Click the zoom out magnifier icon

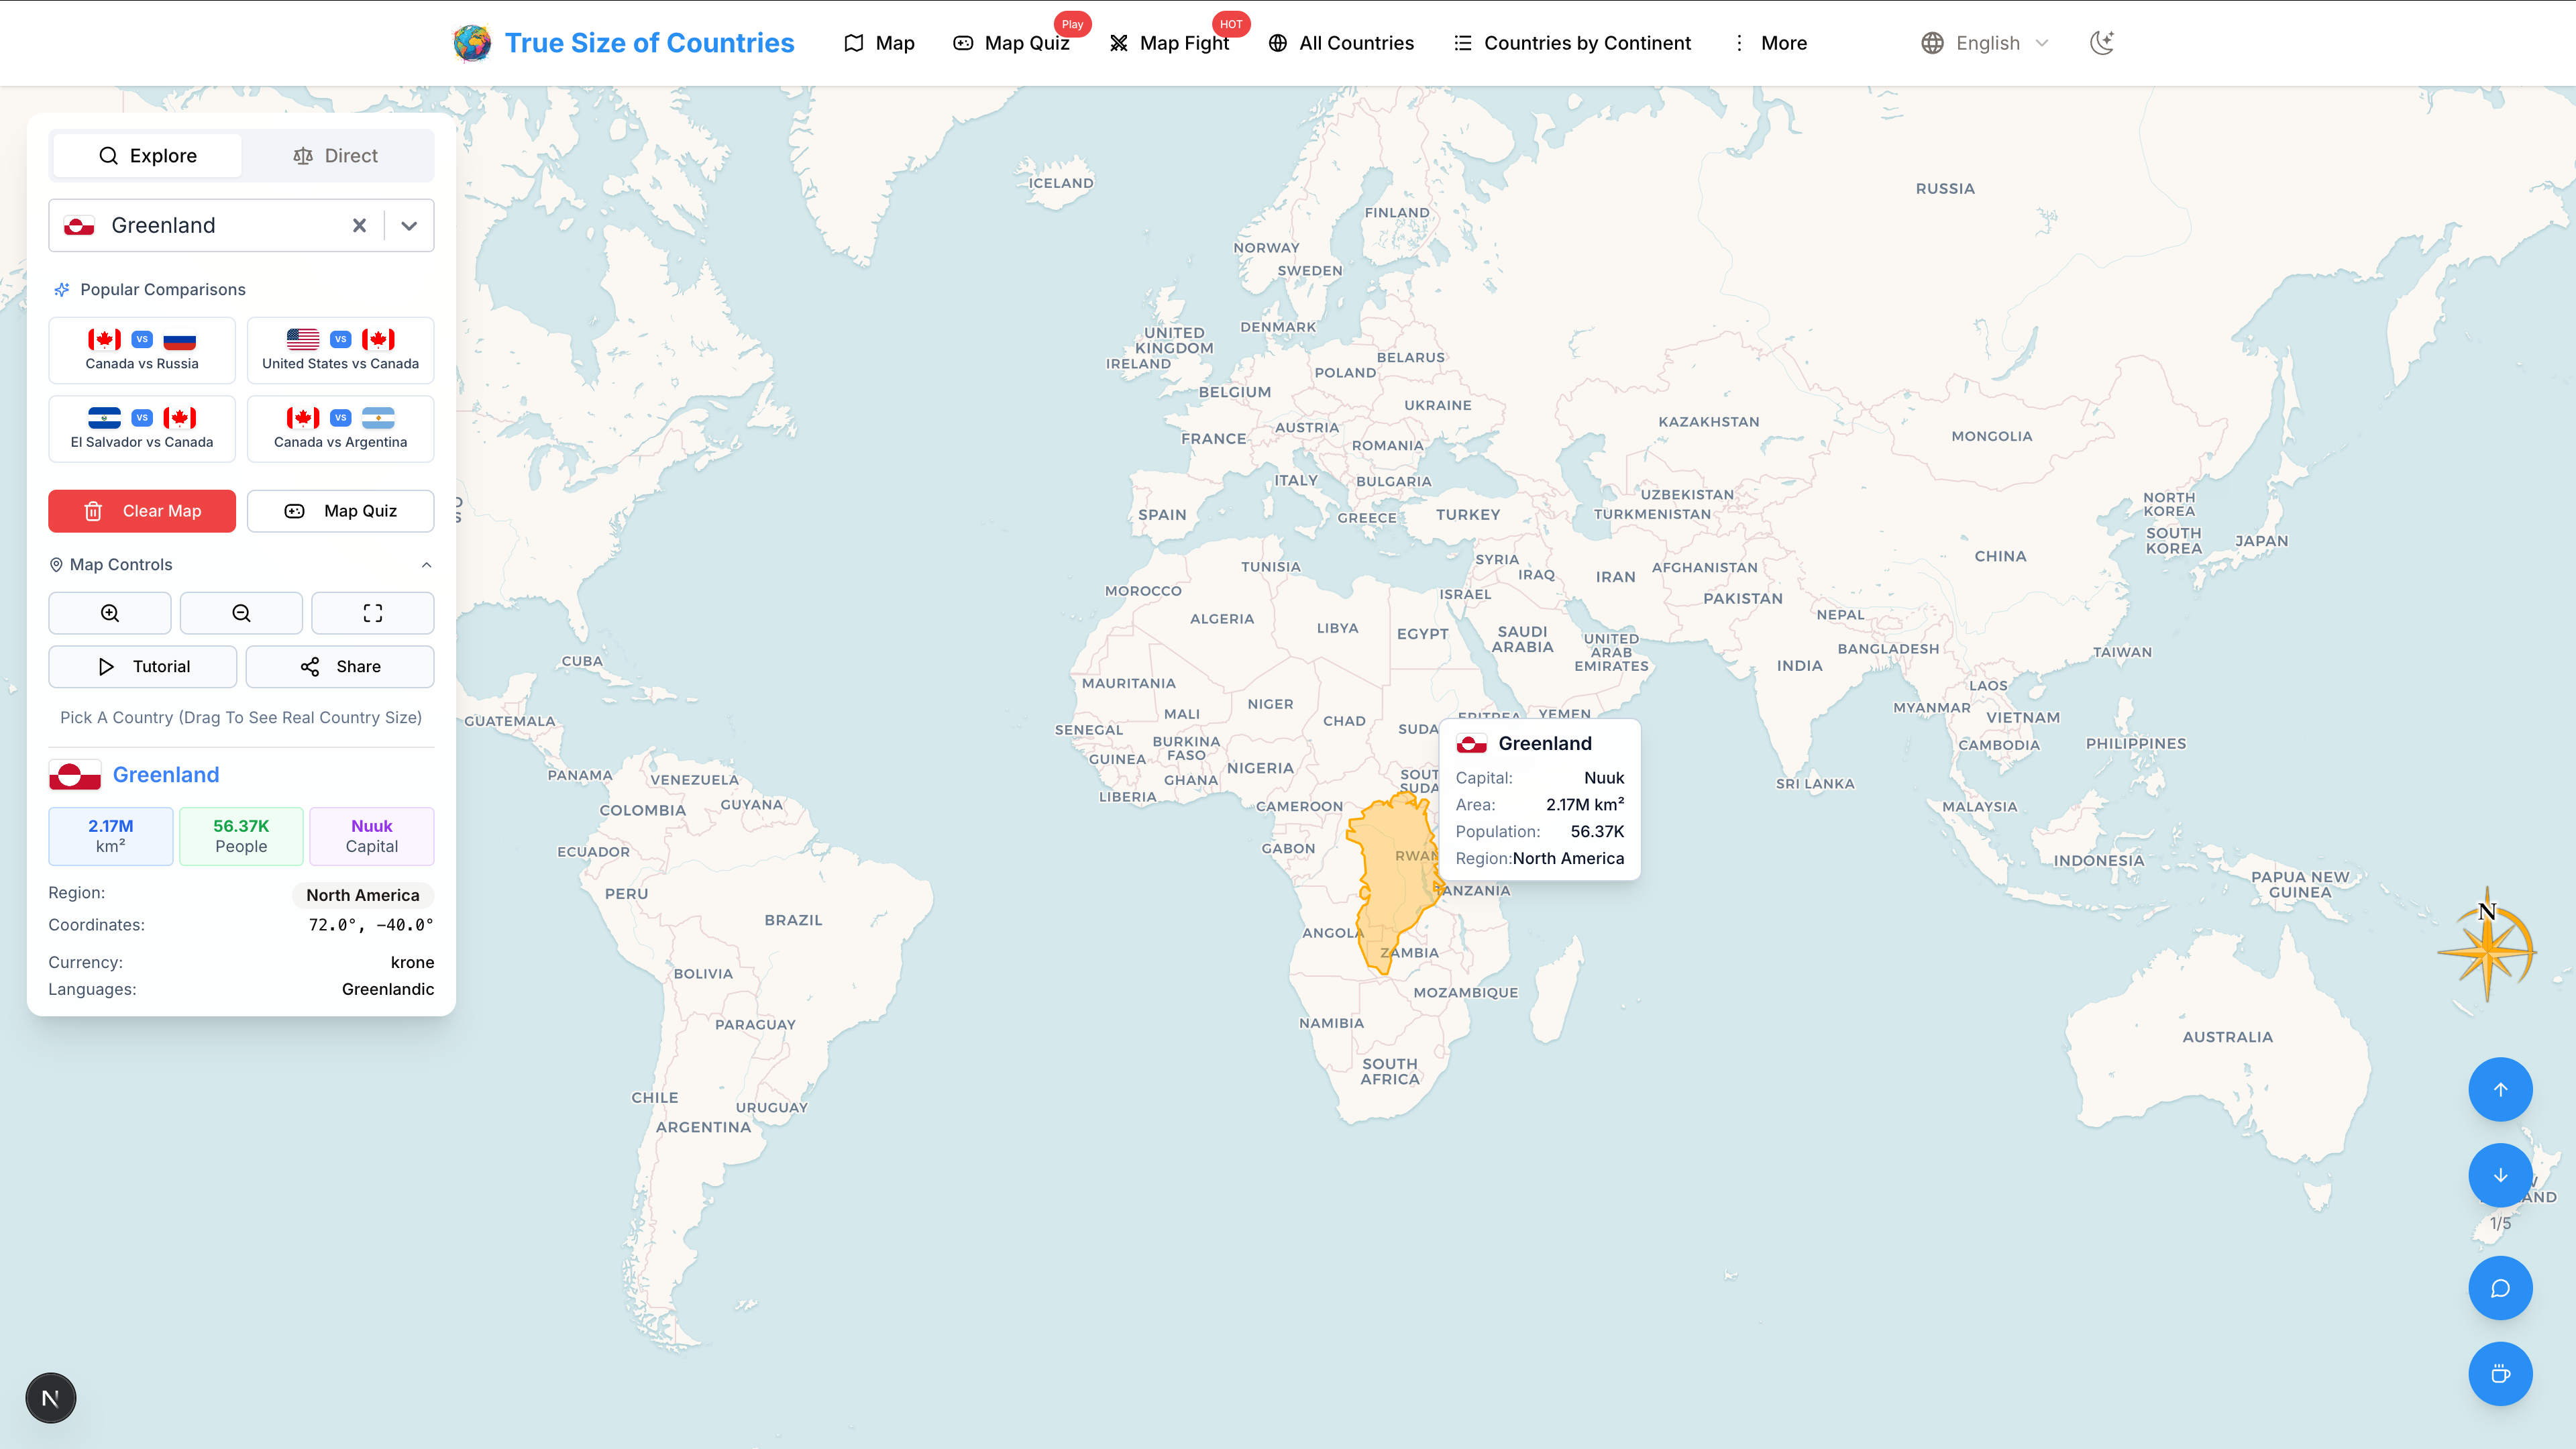pos(241,613)
